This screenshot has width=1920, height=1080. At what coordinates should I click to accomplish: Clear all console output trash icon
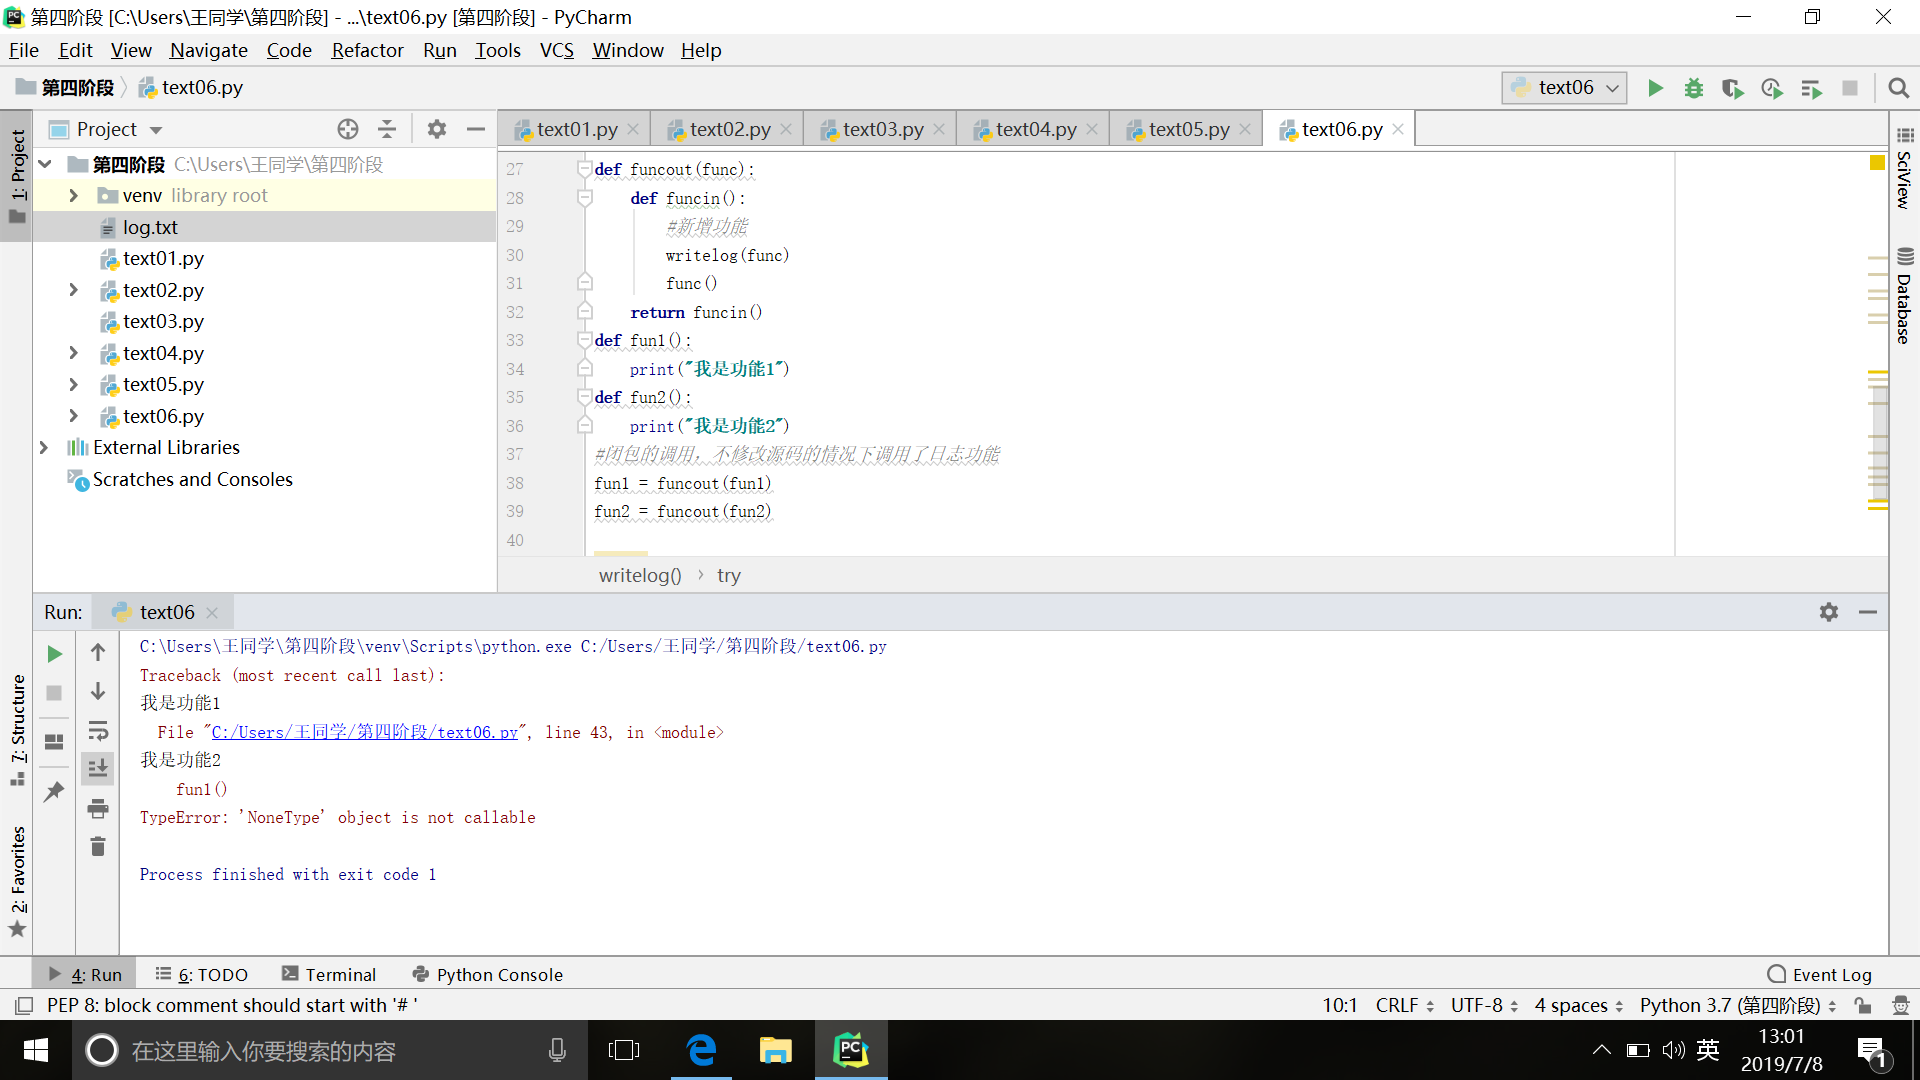click(98, 847)
